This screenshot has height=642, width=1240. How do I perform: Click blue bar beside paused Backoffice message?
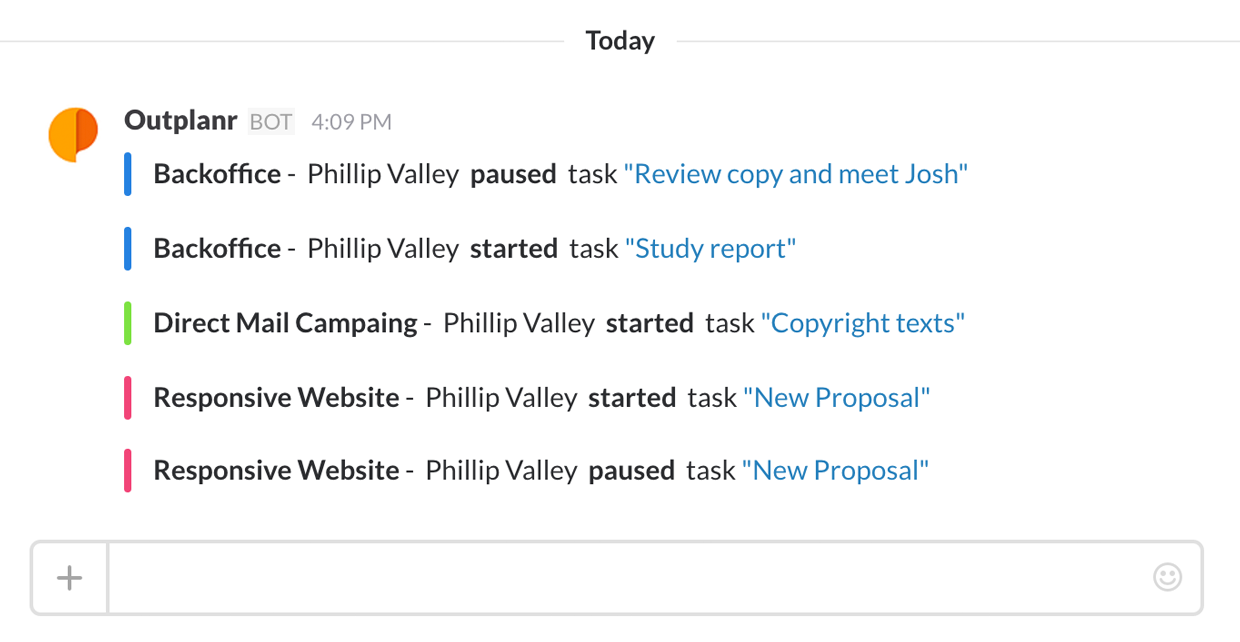click(128, 174)
